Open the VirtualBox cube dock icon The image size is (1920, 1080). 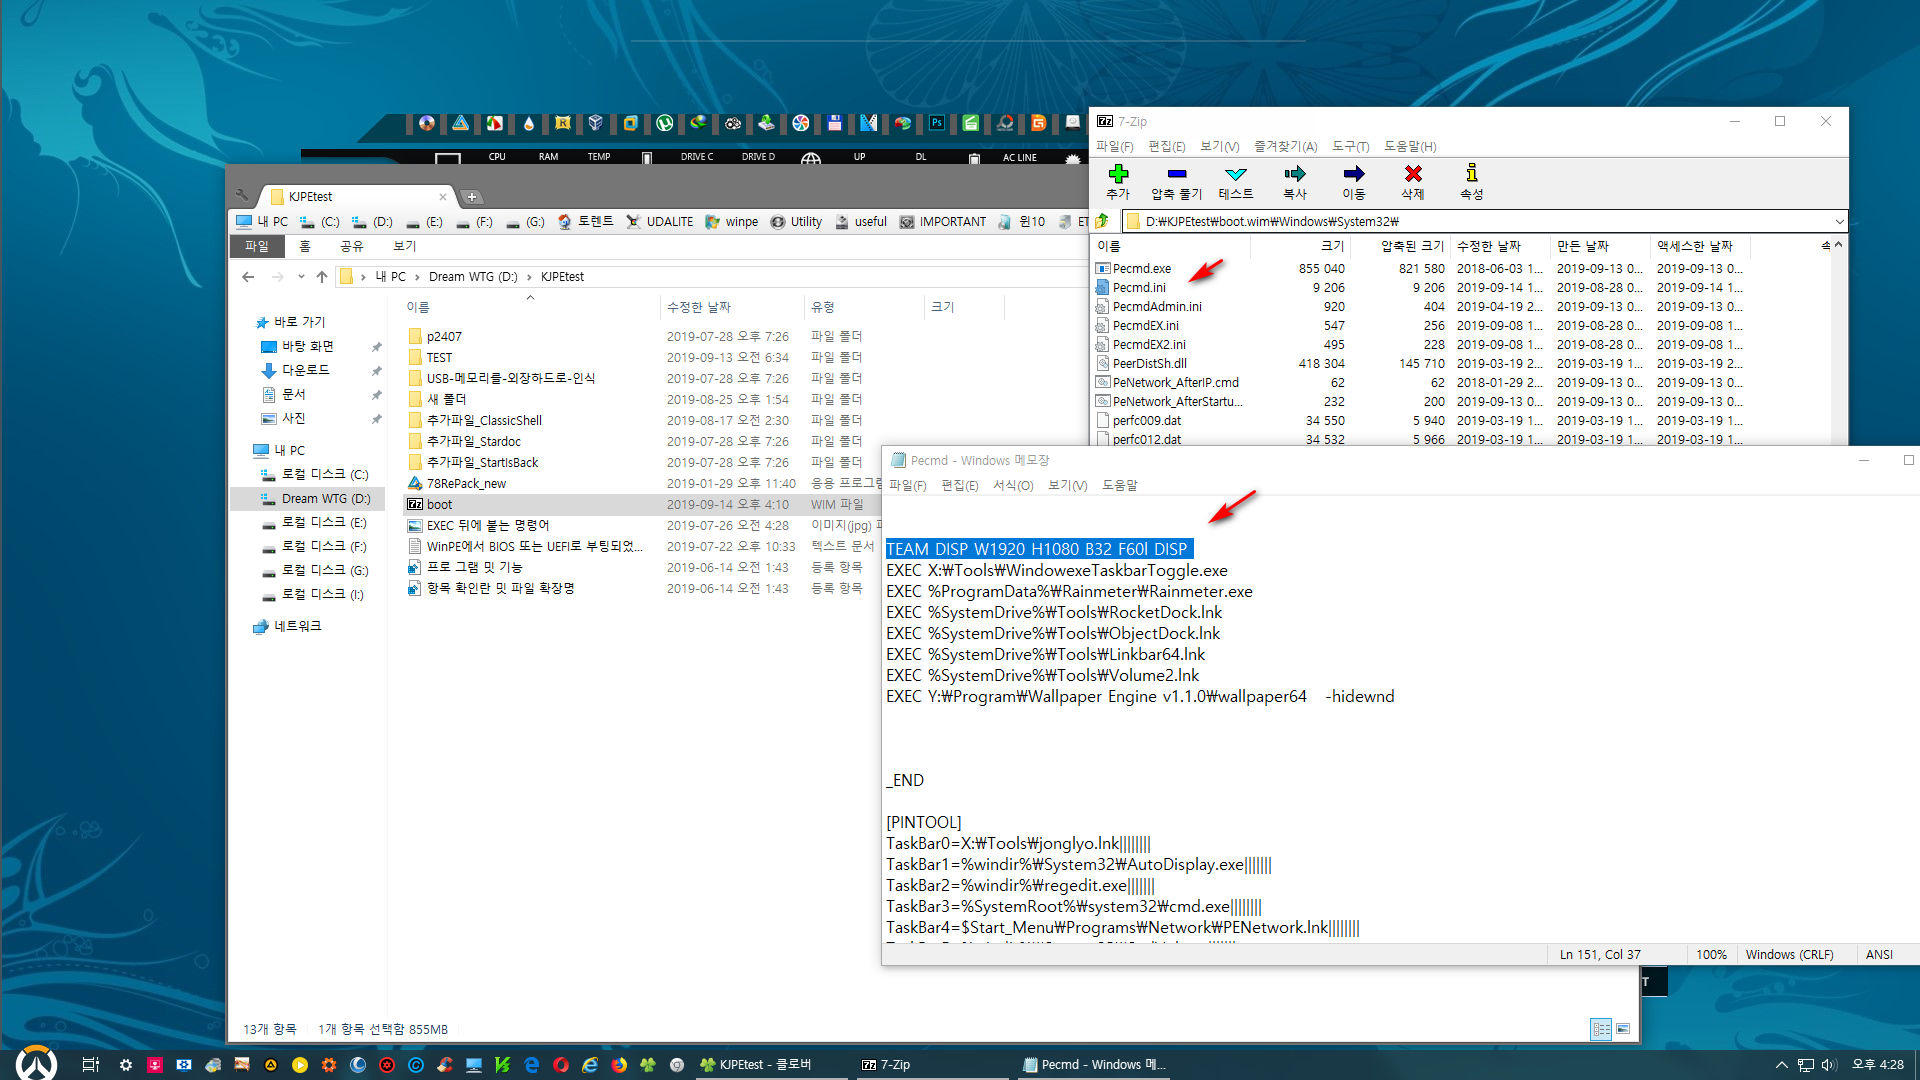[596, 123]
